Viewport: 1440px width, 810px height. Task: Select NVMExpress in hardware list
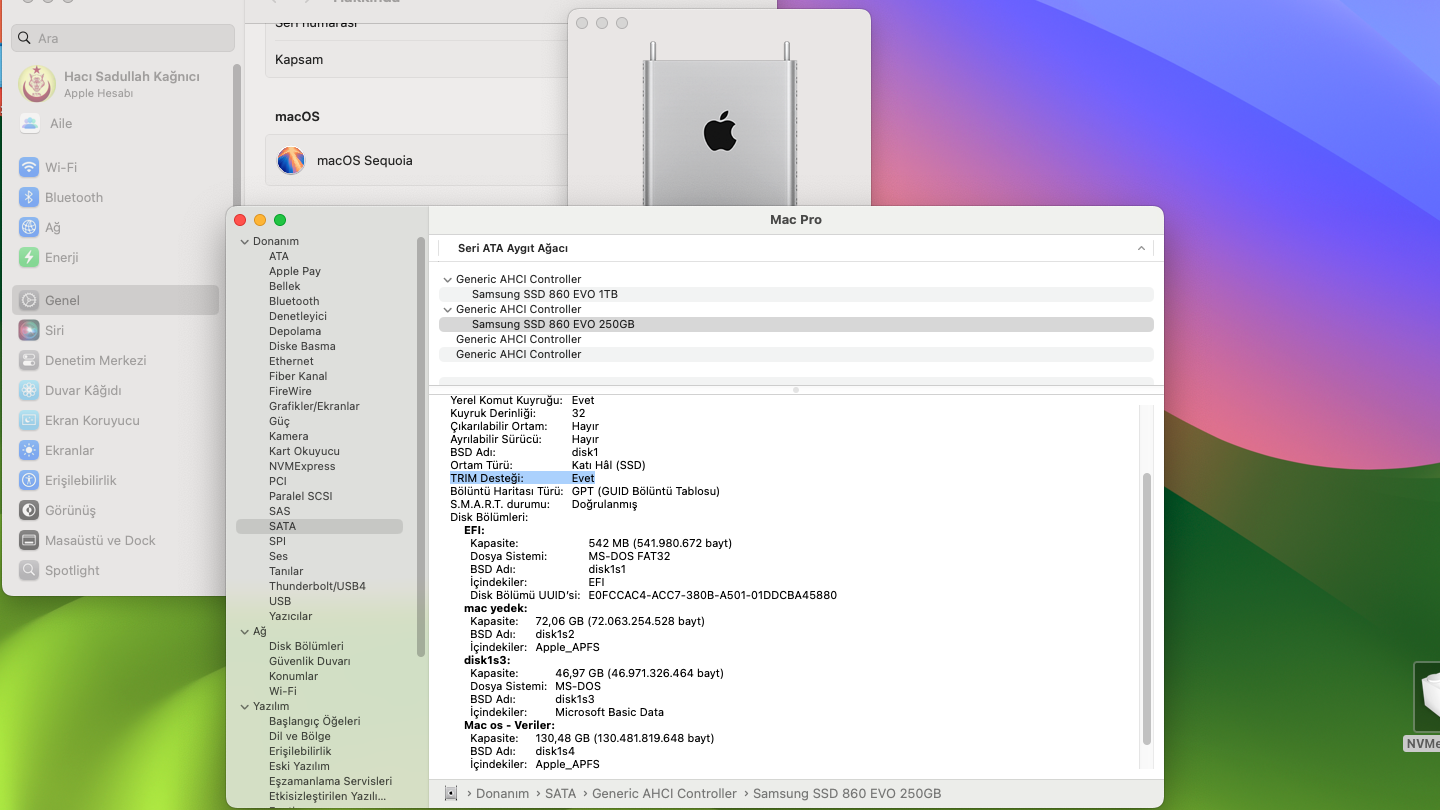301,466
